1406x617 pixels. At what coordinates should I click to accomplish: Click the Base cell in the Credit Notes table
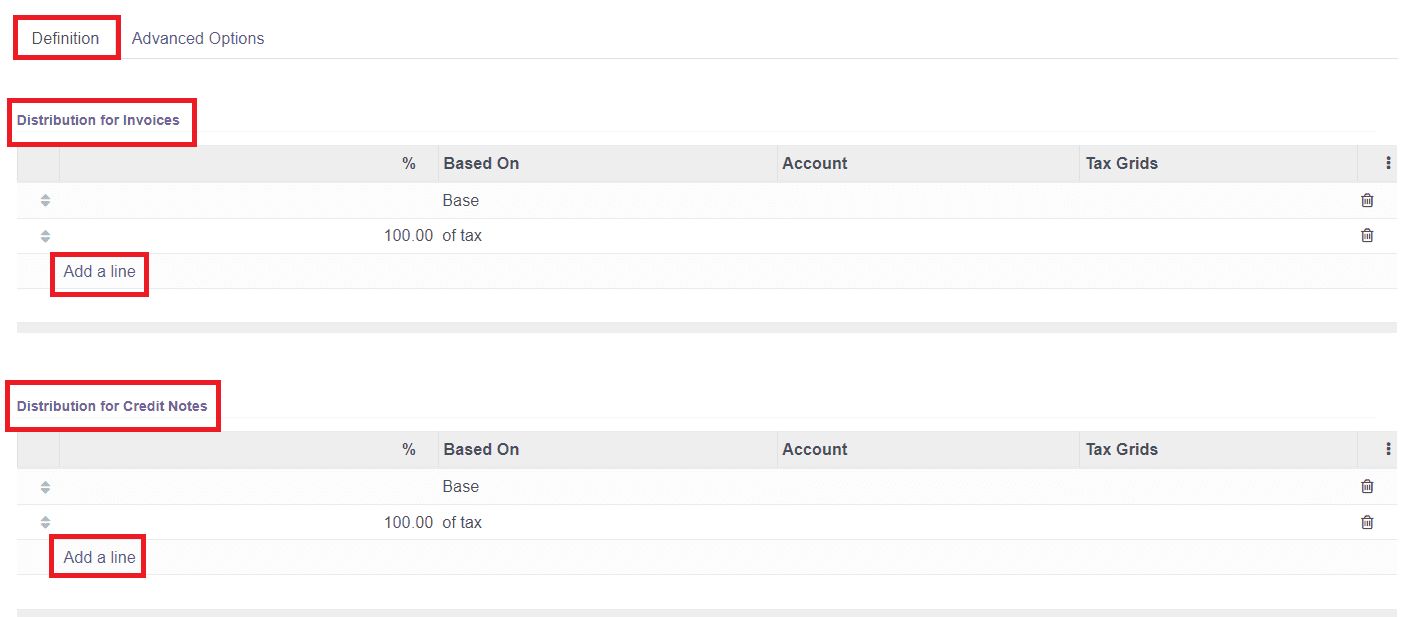click(462, 486)
